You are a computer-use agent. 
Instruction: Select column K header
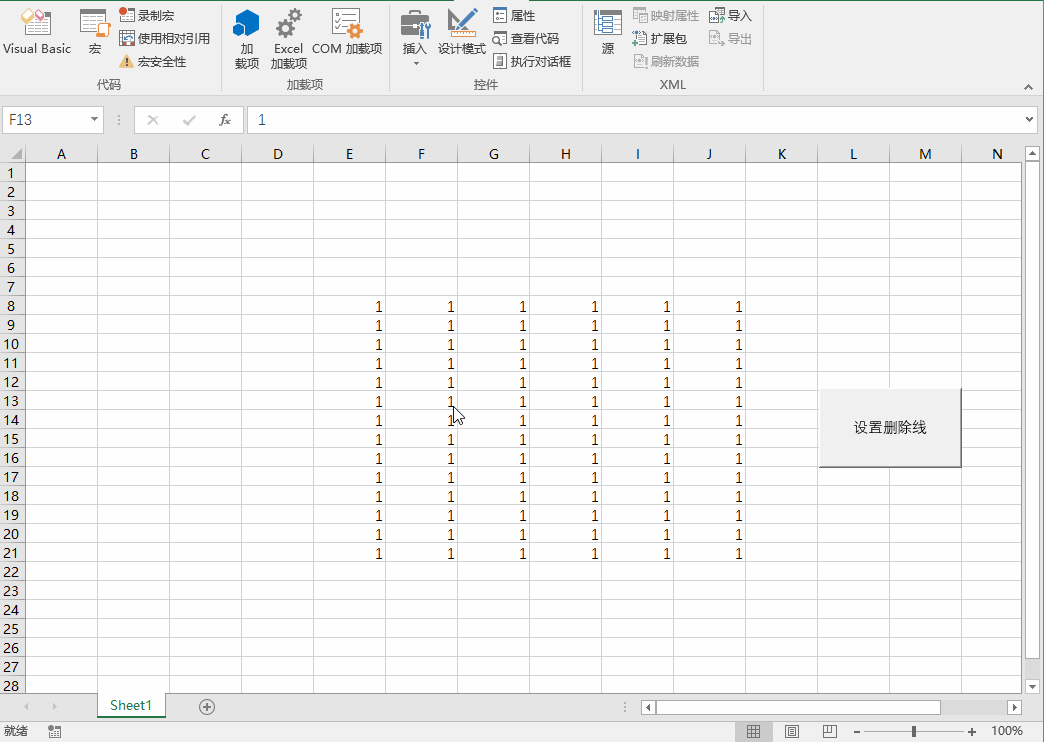pyautogui.click(x=782, y=154)
